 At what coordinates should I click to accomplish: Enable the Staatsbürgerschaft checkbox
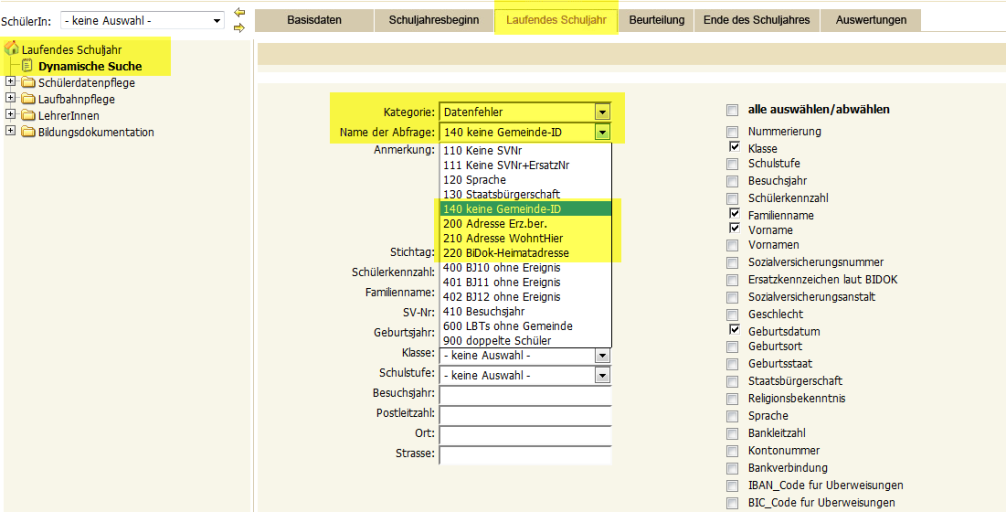pos(732,382)
